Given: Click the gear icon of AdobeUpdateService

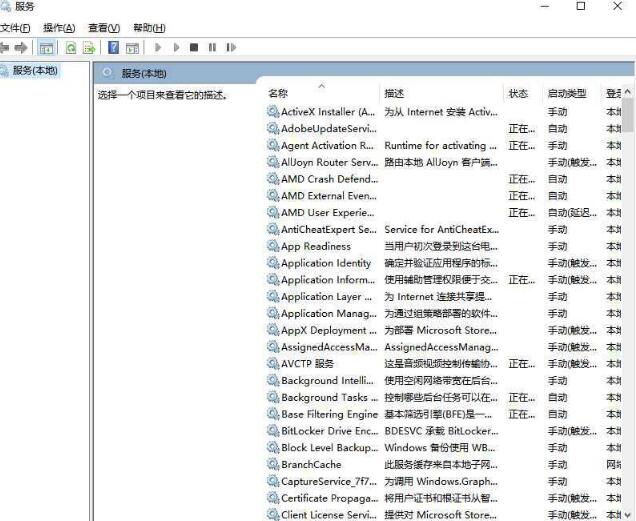Looking at the screenshot, I should click(273, 128).
